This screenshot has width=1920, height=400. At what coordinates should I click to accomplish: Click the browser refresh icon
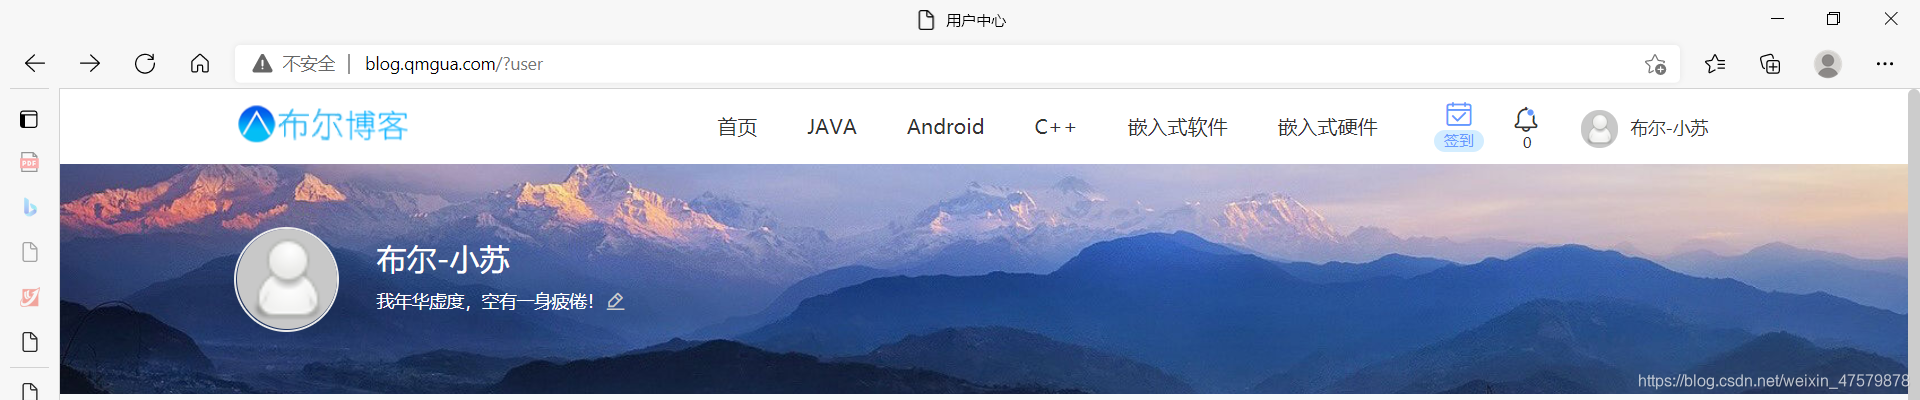(145, 64)
